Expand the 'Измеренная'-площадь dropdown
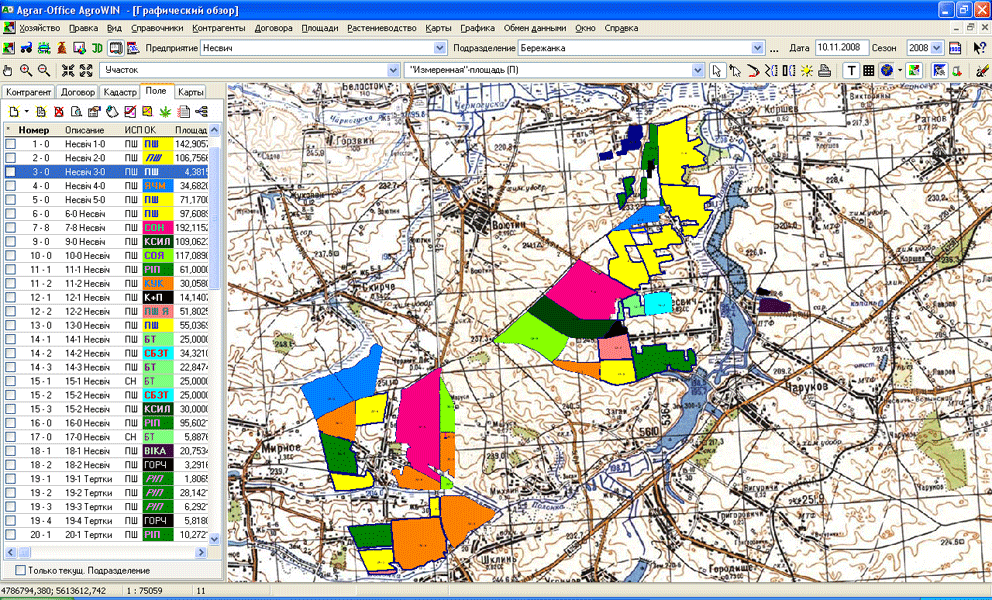 click(x=698, y=70)
